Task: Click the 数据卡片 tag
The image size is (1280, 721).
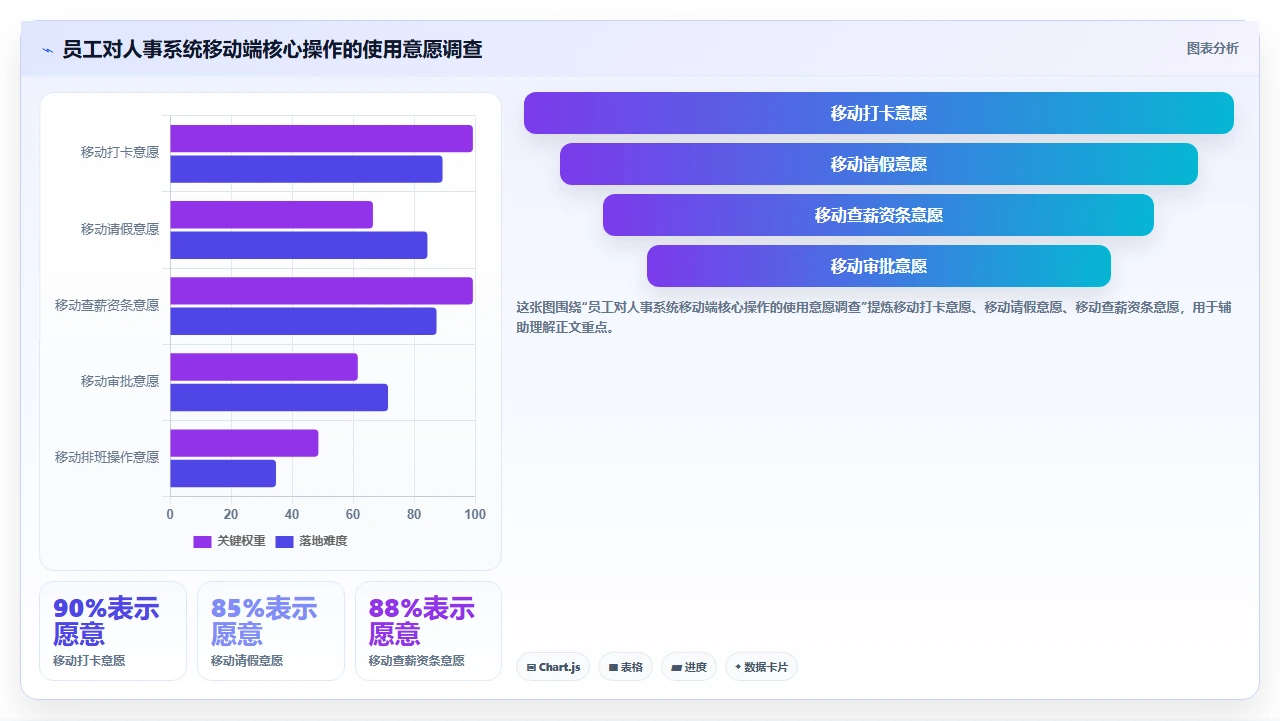Action: tap(760, 667)
